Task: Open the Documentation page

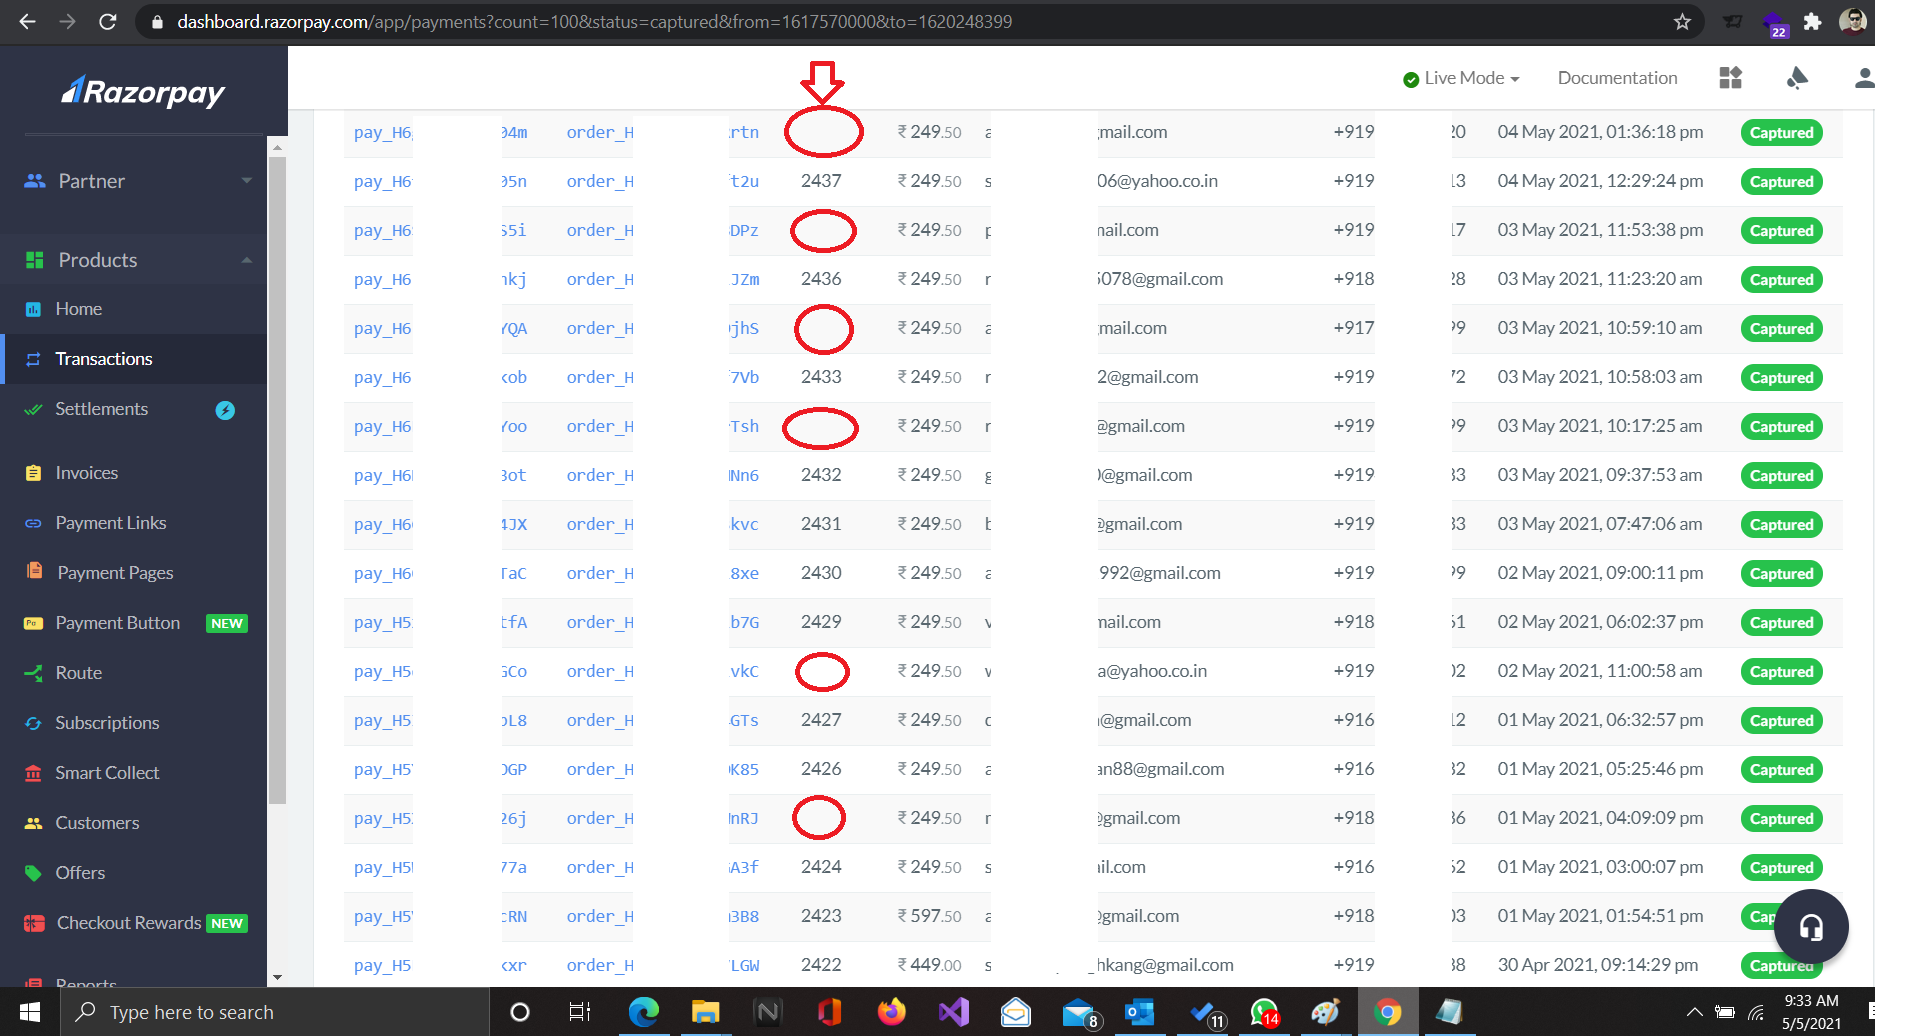Action: [1617, 78]
